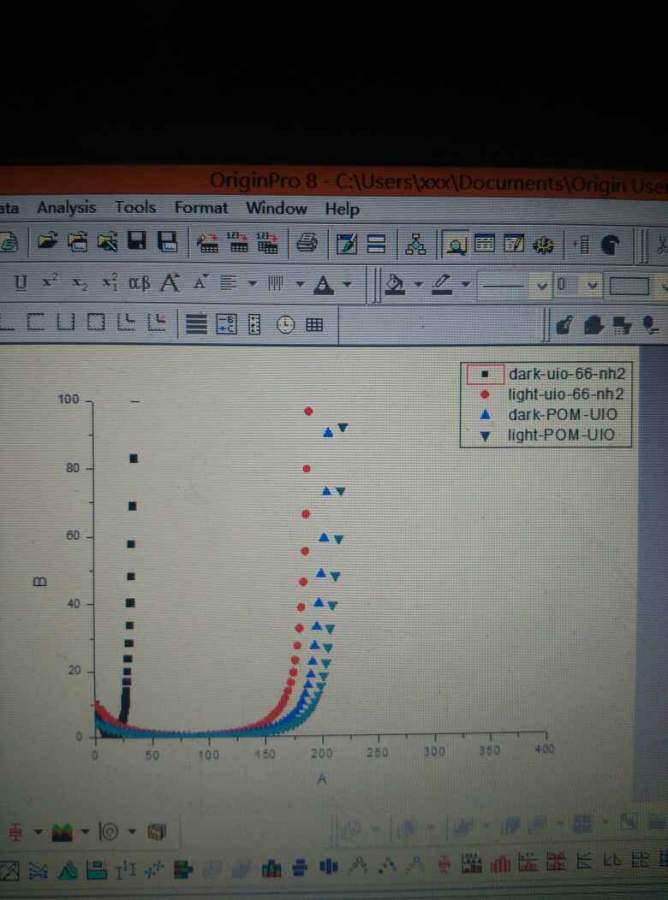The height and width of the screenshot is (900, 668).
Task: Toggle the Command Window button
Action: 514,245
